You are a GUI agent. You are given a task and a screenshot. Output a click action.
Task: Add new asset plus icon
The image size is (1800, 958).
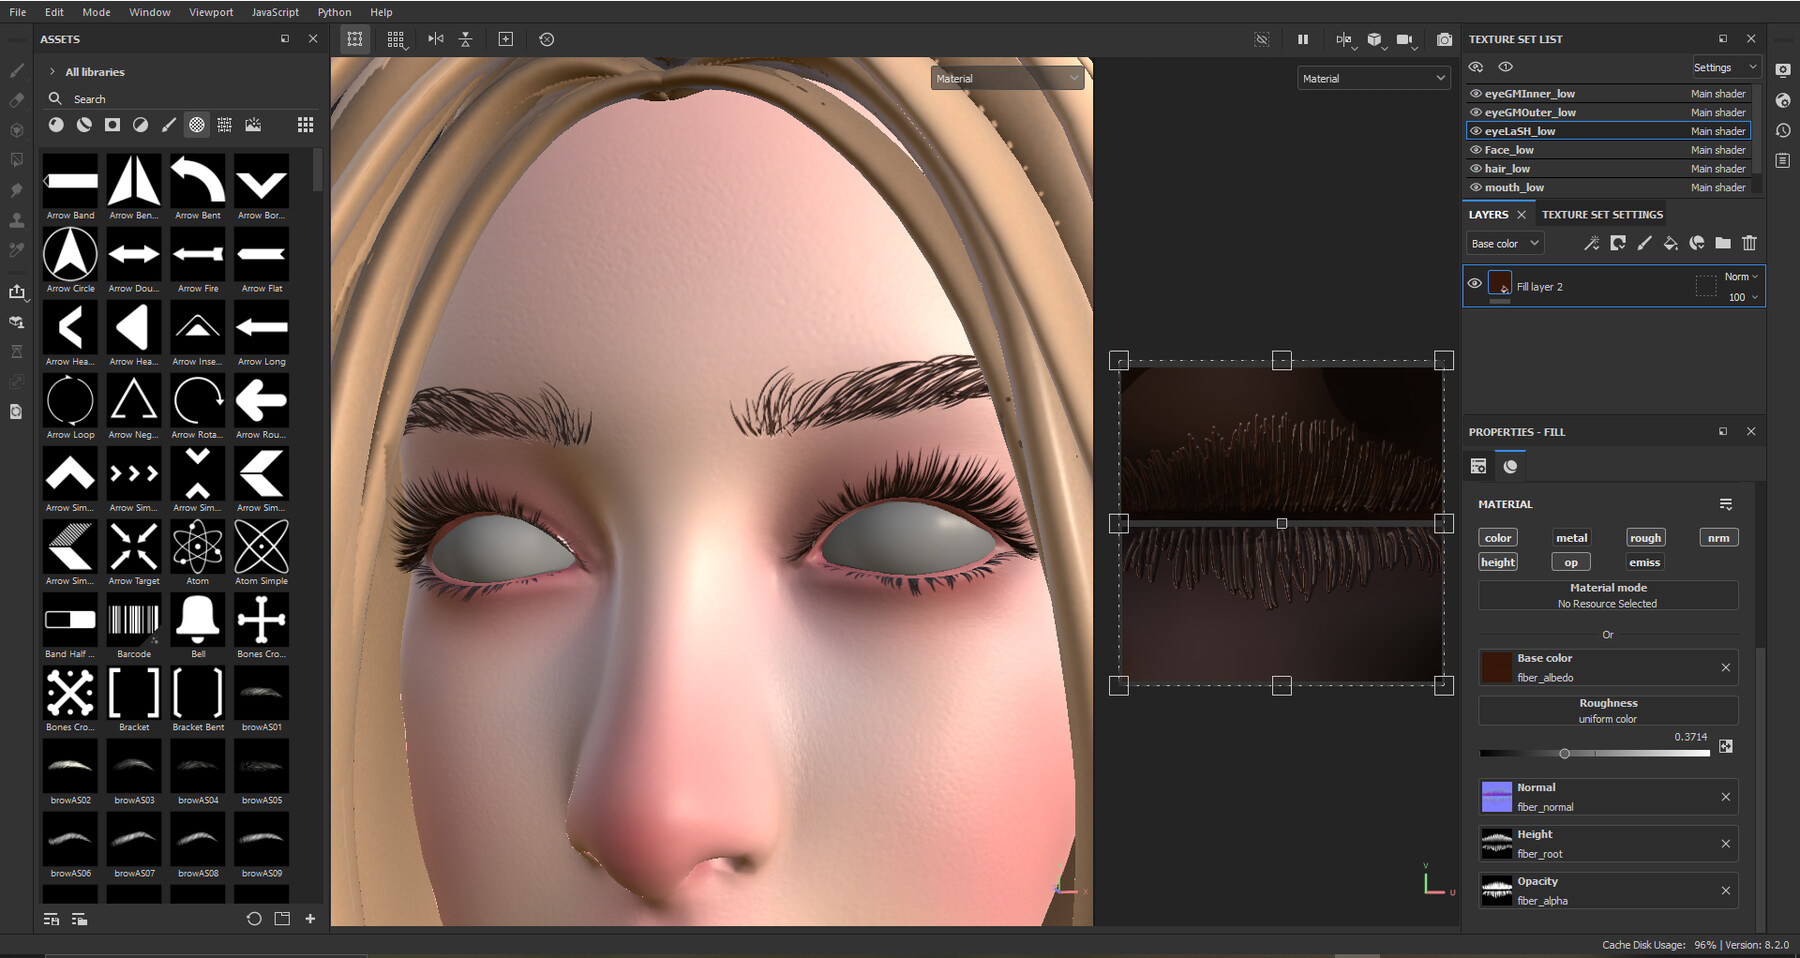pyautogui.click(x=310, y=919)
